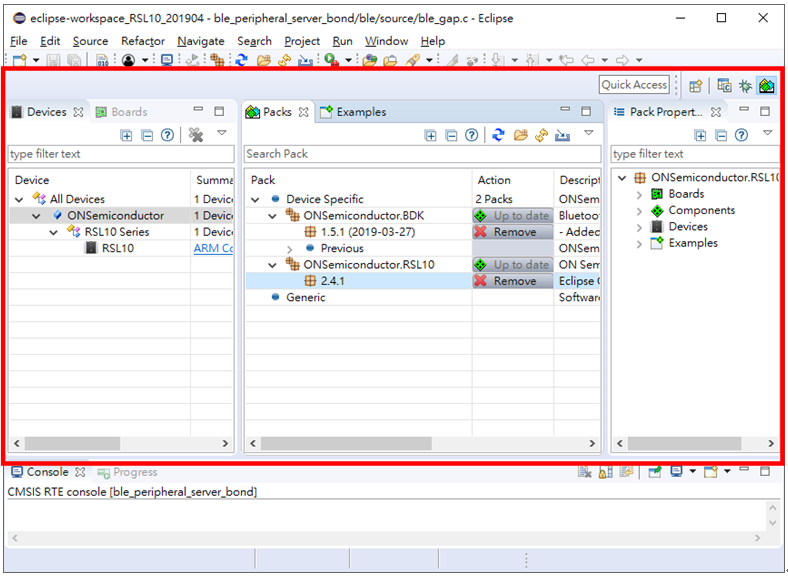Expand the Previous versions node
The width and height of the screenshot is (788, 576).
pyautogui.click(x=290, y=249)
